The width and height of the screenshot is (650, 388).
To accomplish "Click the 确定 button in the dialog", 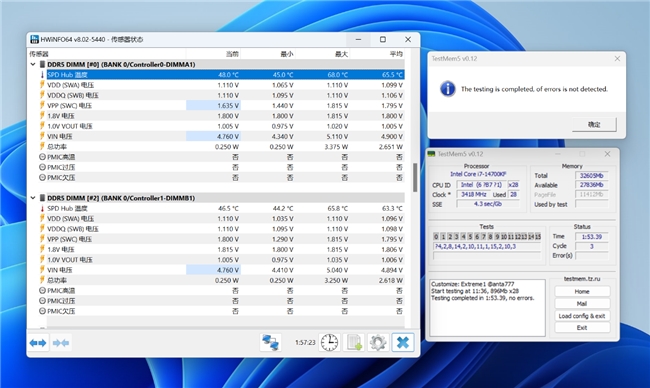I will click(x=594, y=124).
